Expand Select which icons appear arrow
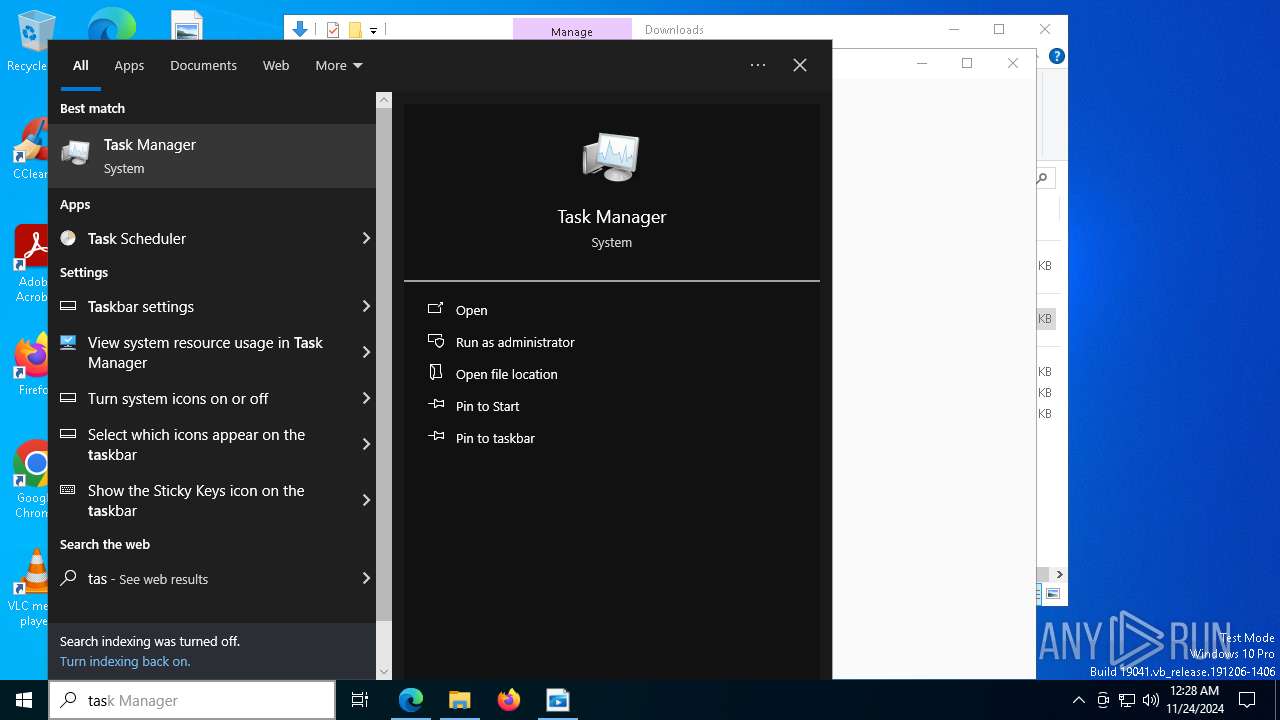Viewport: 1280px width, 720px height. click(366, 444)
